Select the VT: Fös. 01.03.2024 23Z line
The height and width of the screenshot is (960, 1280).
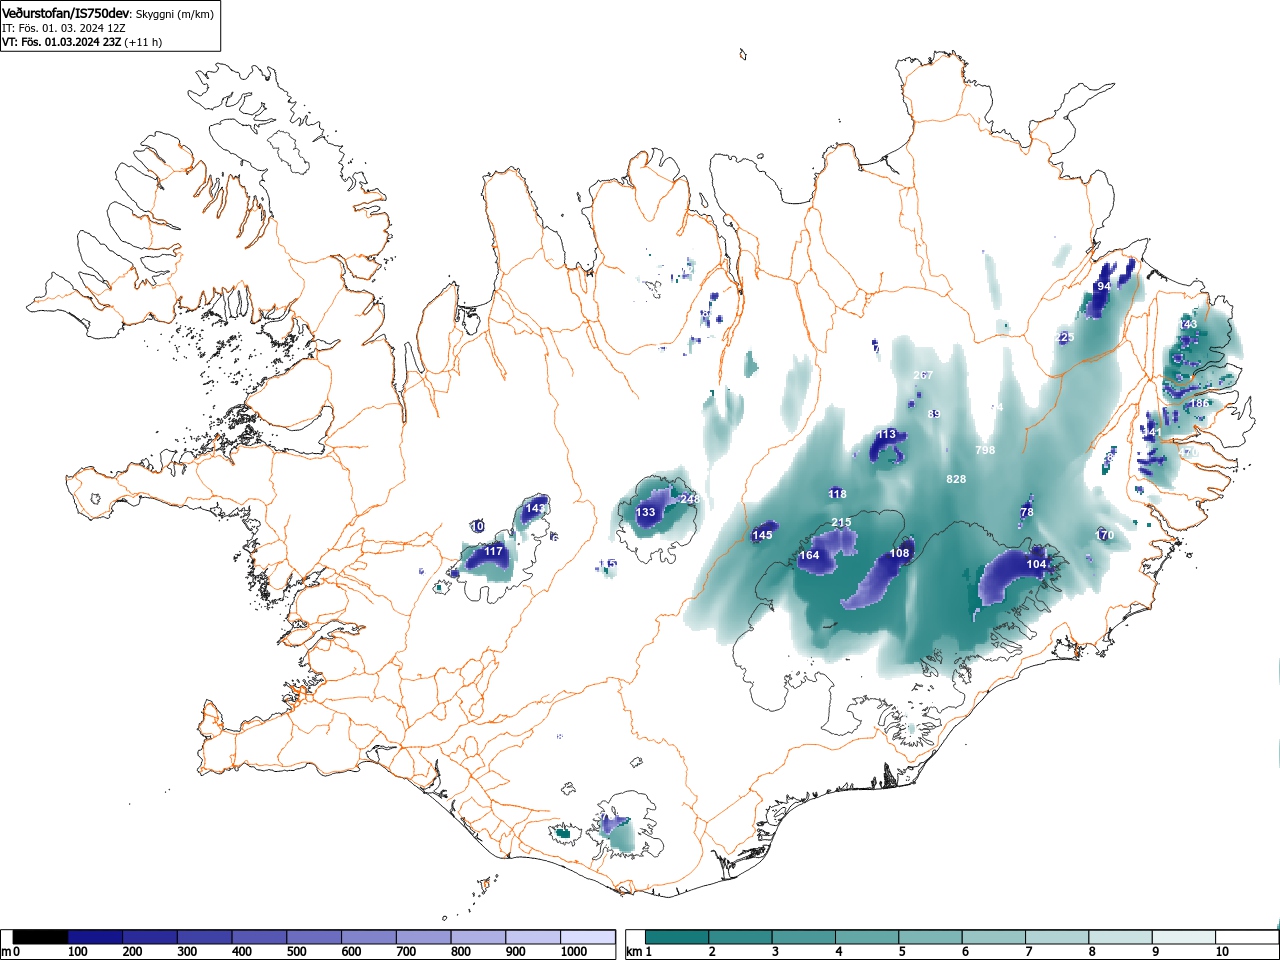click(82, 42)
